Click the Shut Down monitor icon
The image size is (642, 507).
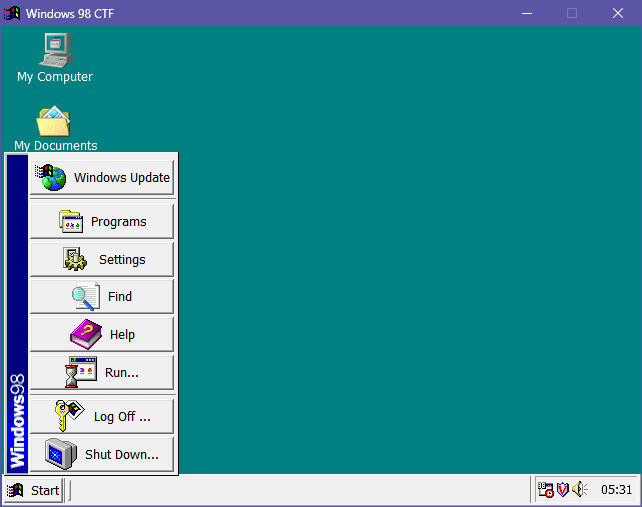[x=61, y=454]
